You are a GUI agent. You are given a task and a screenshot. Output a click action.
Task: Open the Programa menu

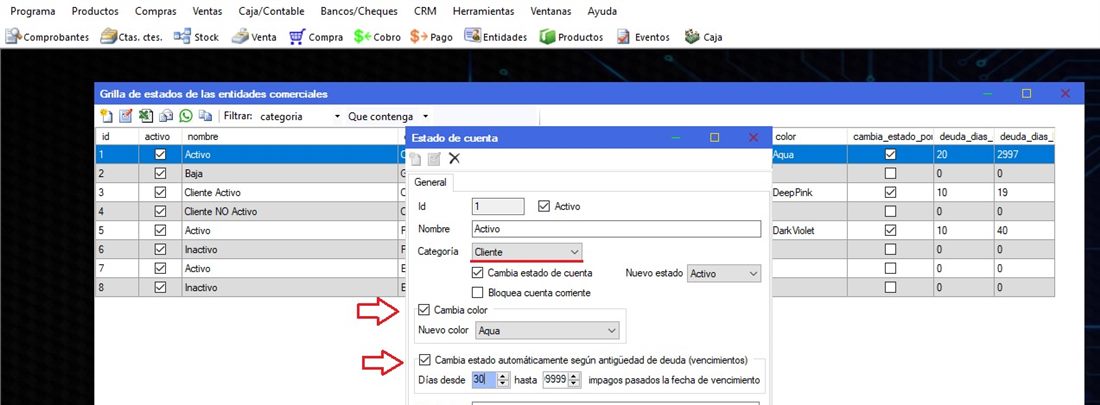tap(34, 11)
